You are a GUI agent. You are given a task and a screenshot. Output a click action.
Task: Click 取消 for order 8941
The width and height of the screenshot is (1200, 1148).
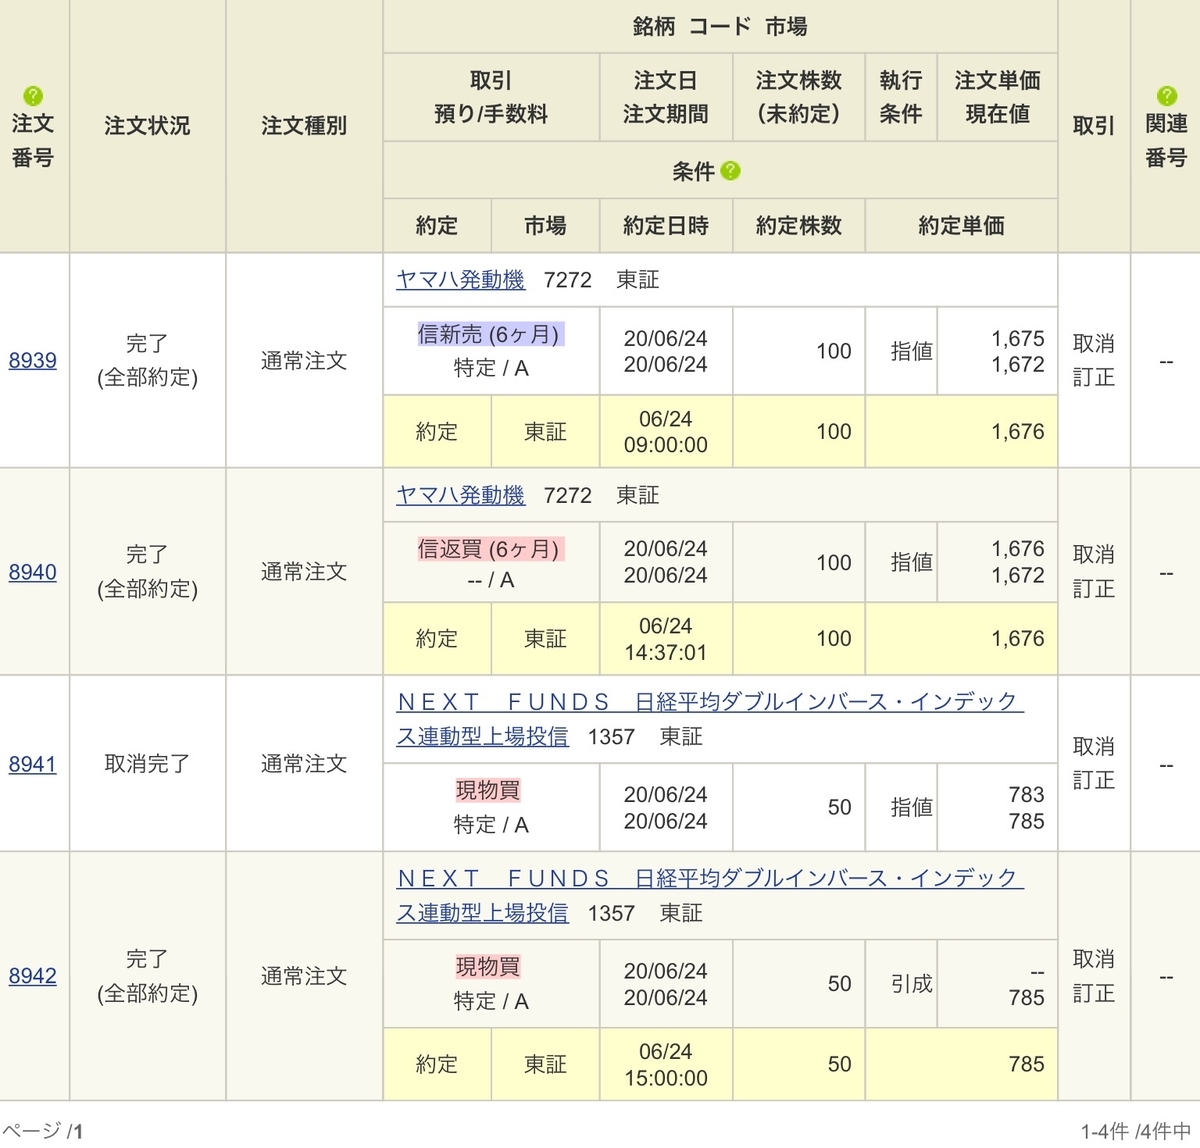point(1093,746)
